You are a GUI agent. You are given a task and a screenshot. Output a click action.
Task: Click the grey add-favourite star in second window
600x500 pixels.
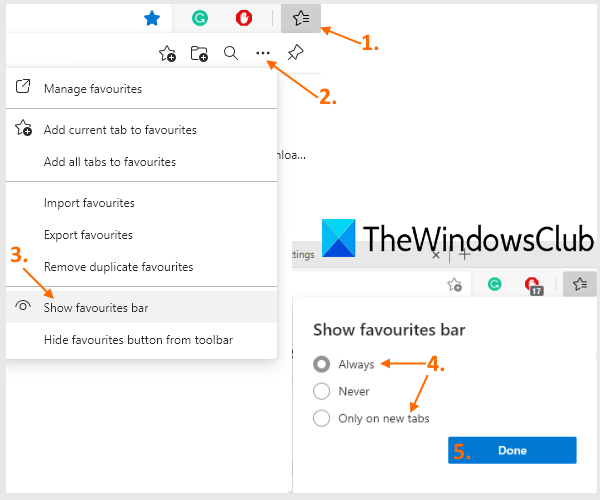tap(455, 284)
